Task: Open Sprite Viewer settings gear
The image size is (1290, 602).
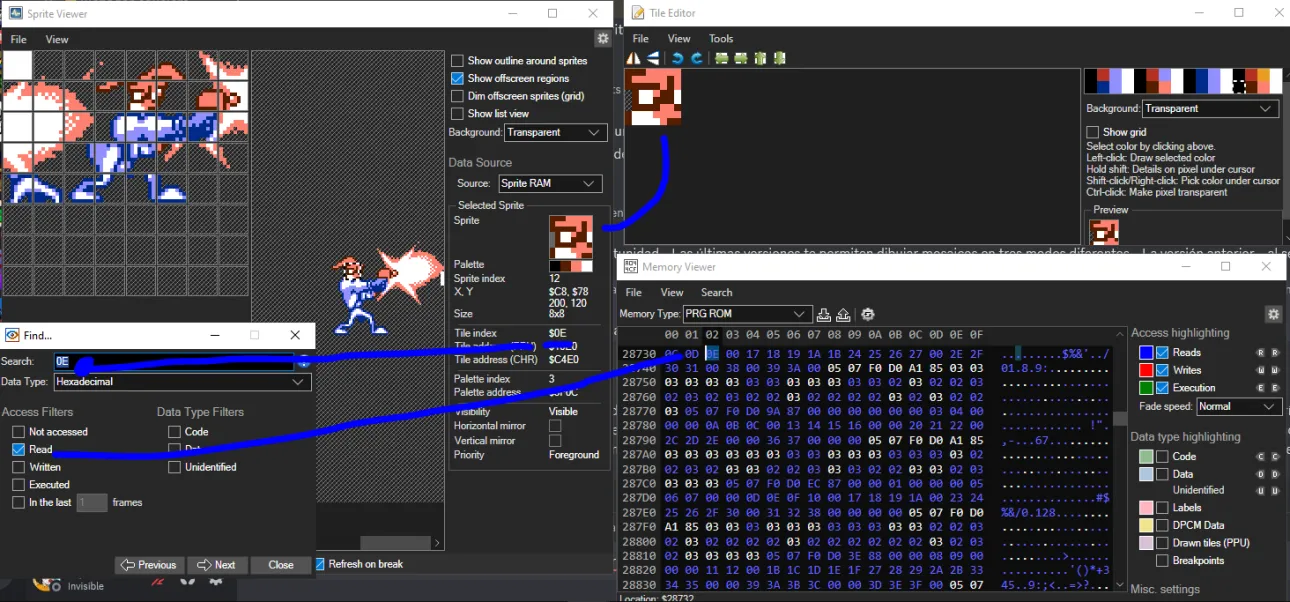Action: click(x=602, y=39)
